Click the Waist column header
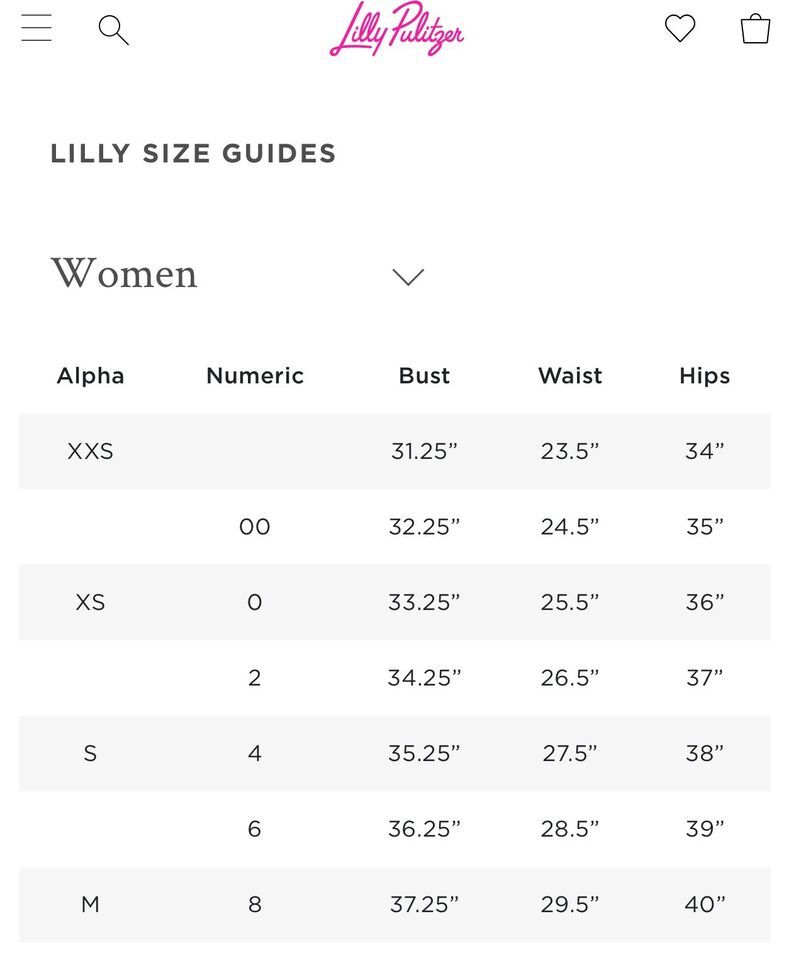Screen dimensions: 801x960 click(x=570, y=375)
